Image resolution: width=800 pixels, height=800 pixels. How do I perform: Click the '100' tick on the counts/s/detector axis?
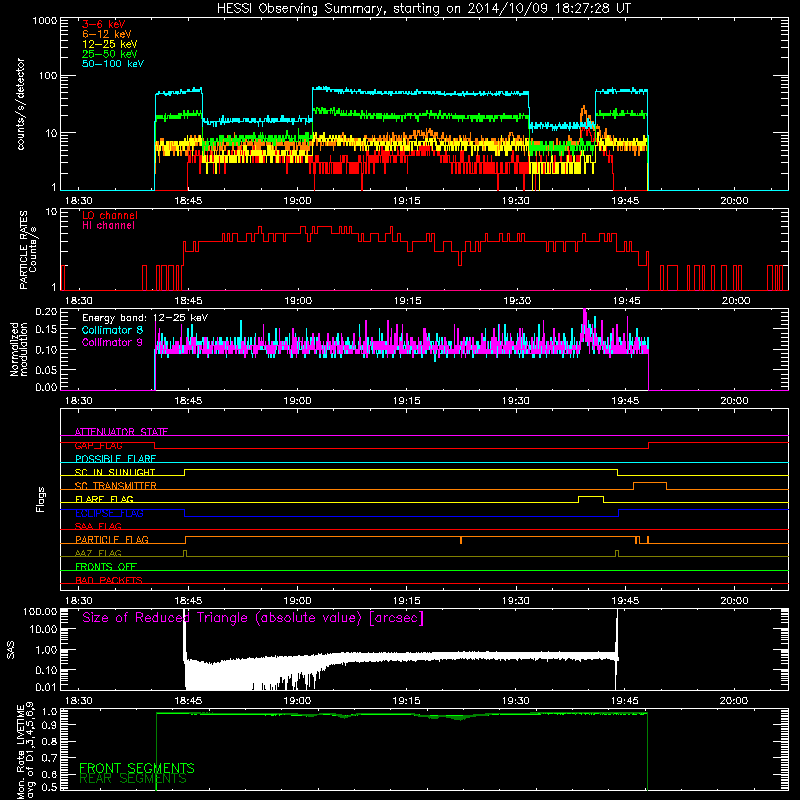click(x=48, y=76)
